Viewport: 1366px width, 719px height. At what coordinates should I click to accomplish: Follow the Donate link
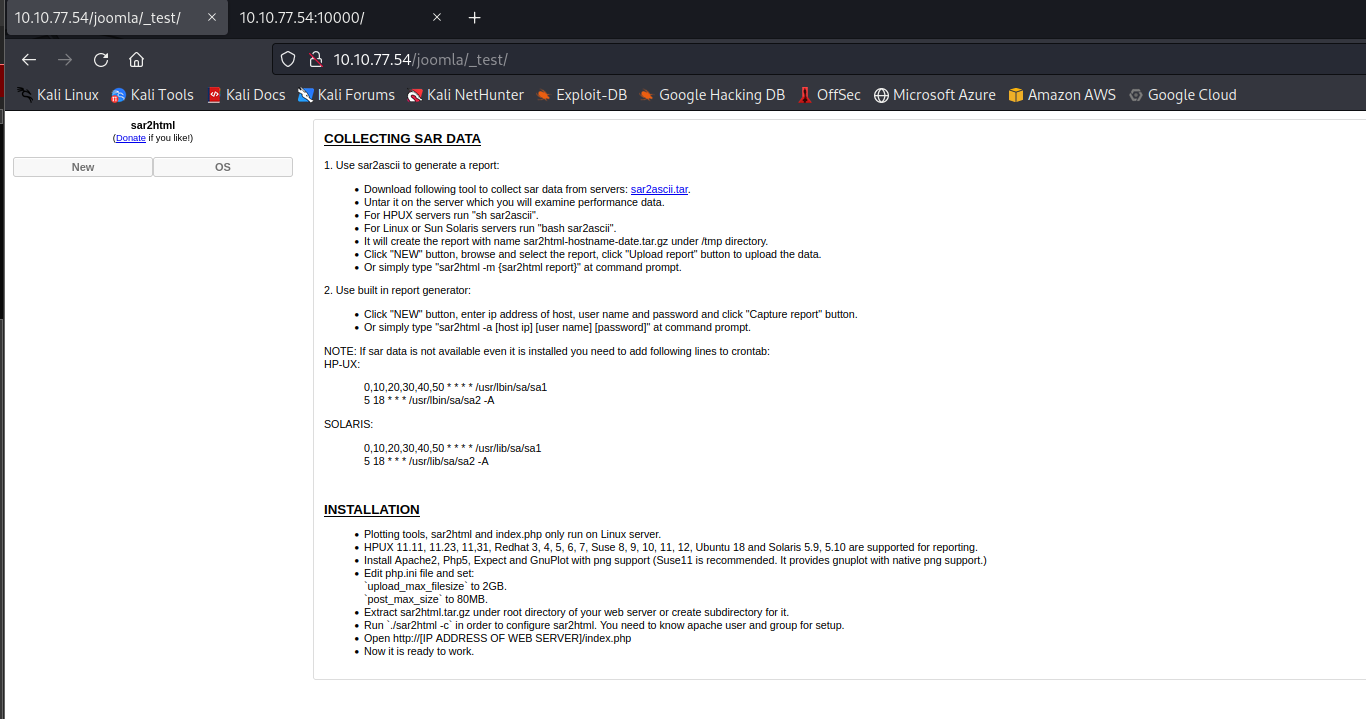[130, 138]
